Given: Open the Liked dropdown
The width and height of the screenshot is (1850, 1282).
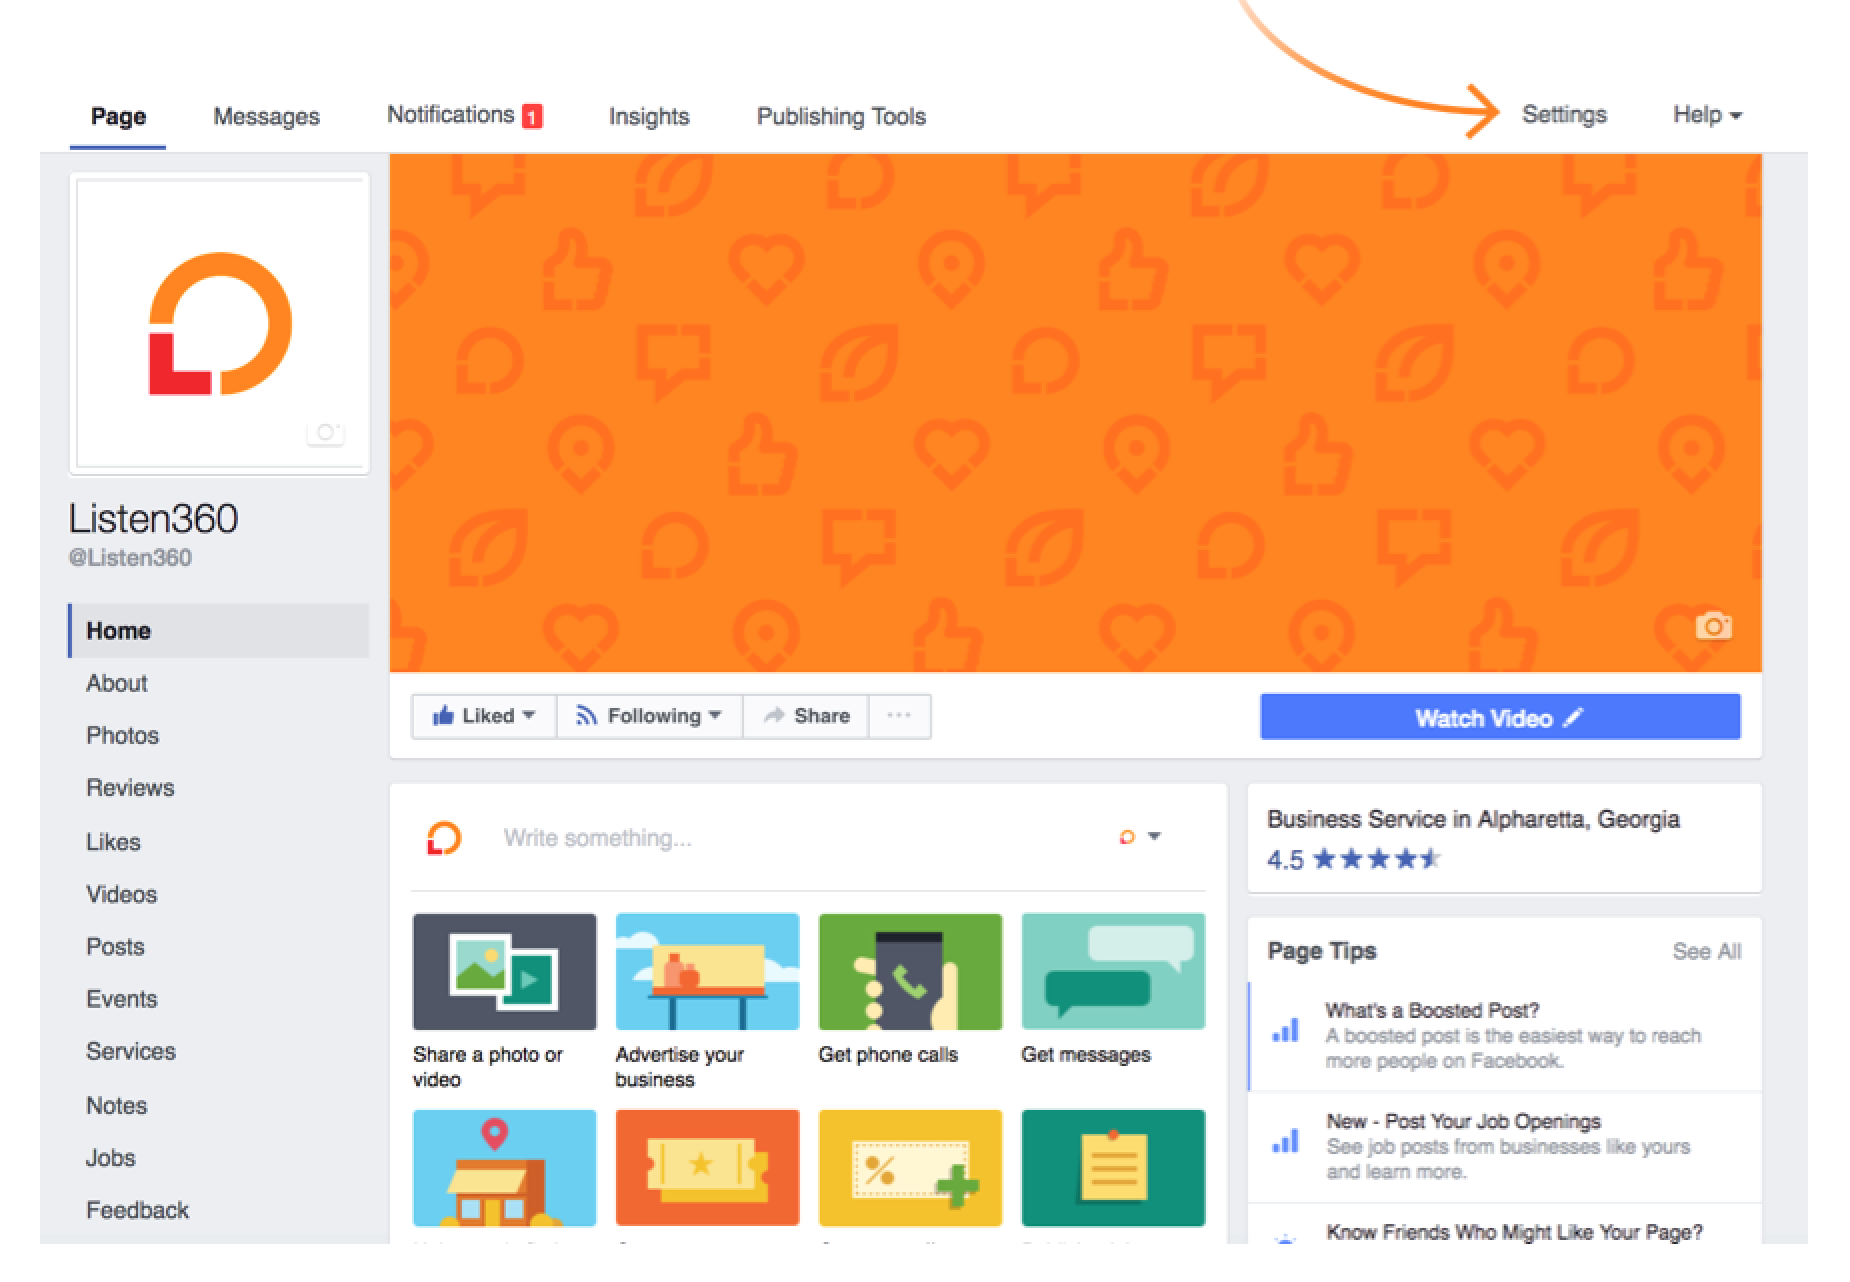Looking at the screenshot, I should tap(484, 716).
